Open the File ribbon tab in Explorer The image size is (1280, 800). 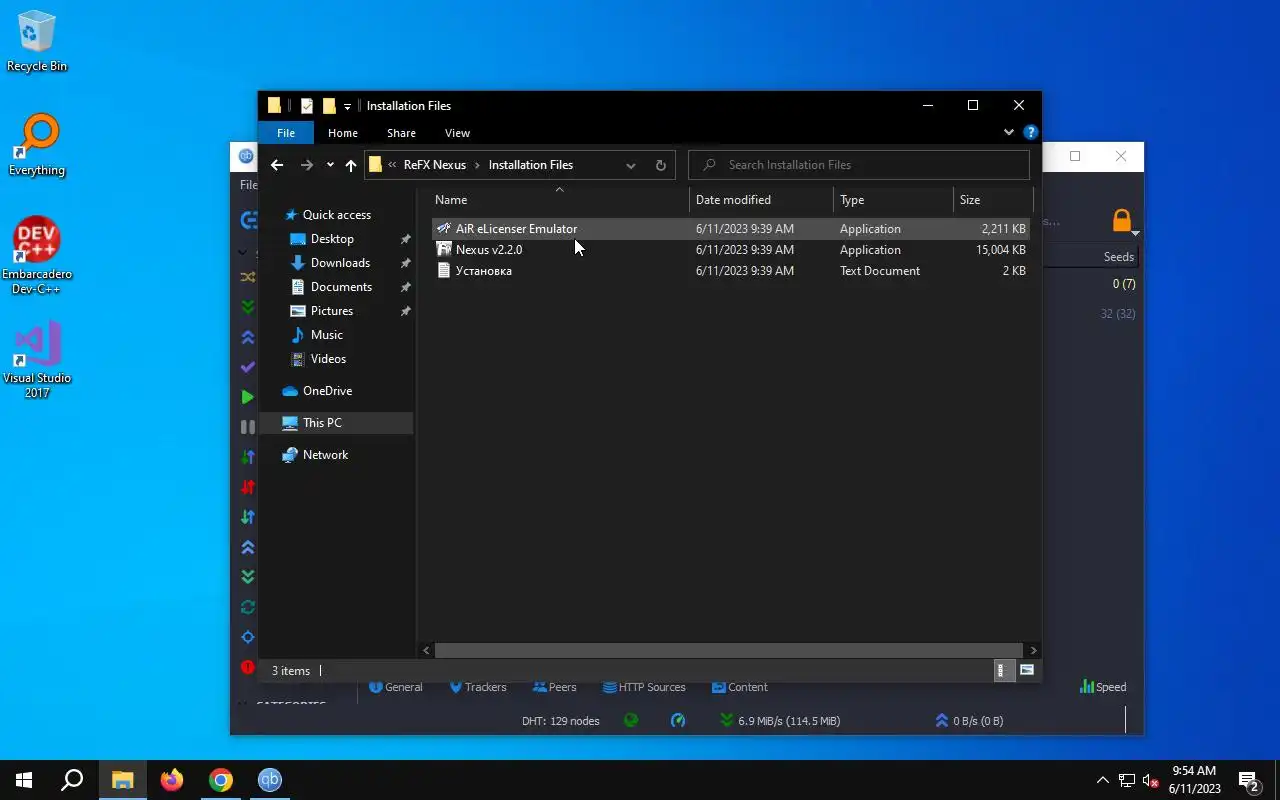coord(286,133)
